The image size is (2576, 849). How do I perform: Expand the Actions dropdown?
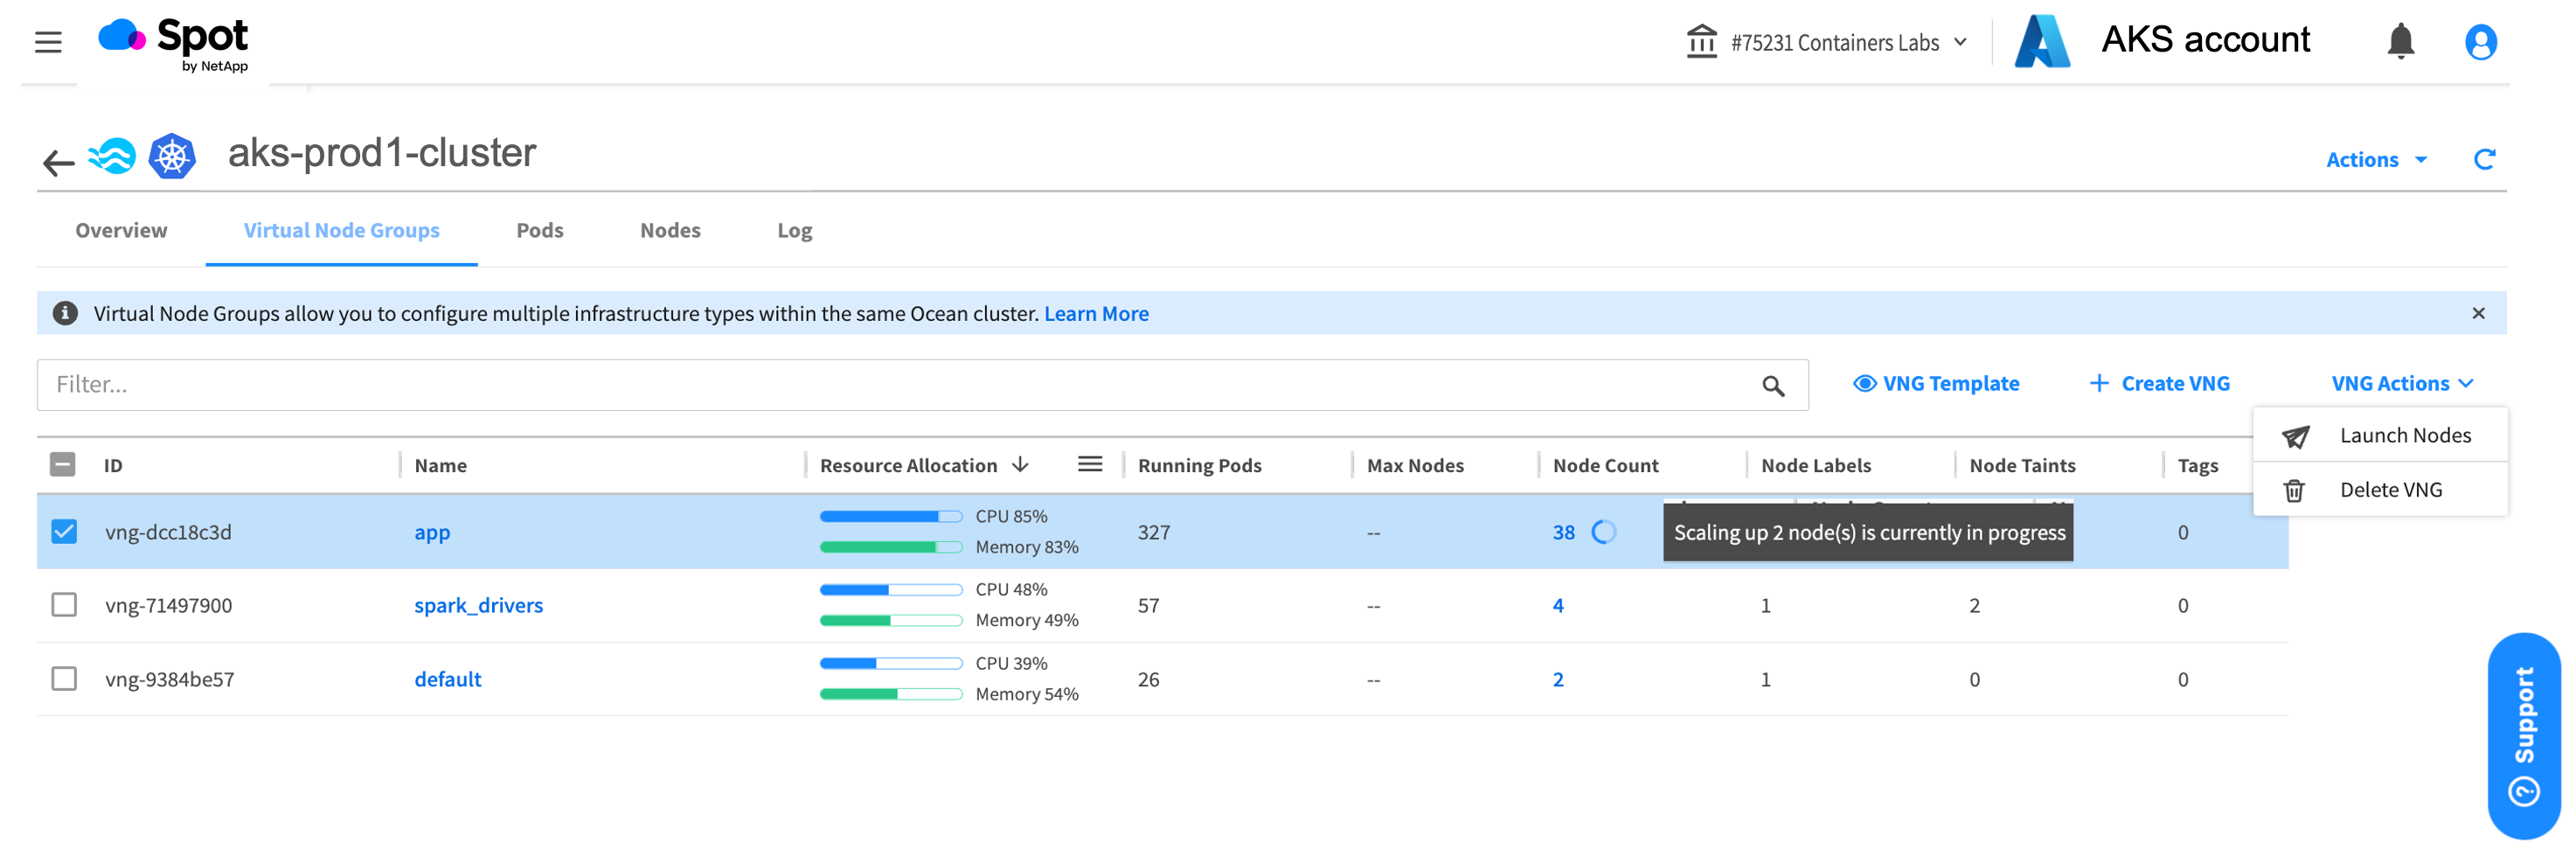(2375, 160)
